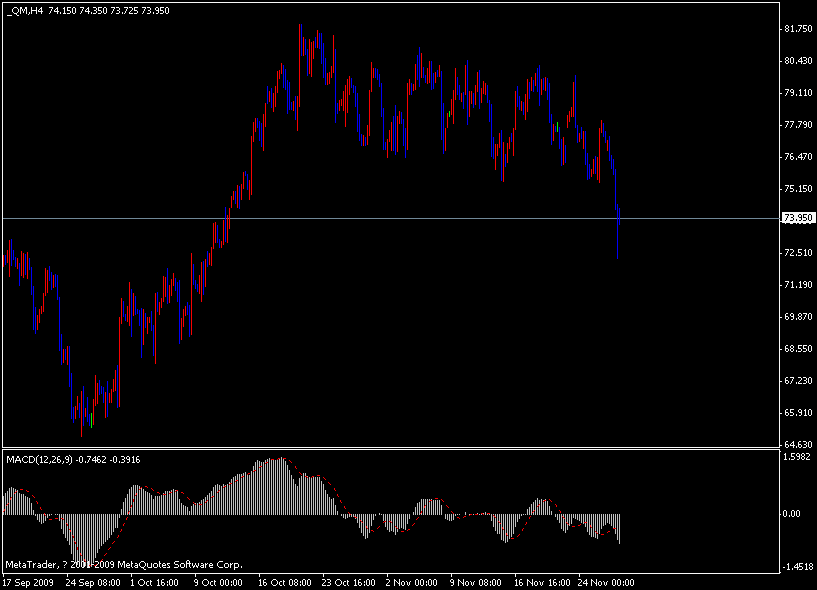
Task: Click the 64.630 price scale label
Action: (797, 445)
